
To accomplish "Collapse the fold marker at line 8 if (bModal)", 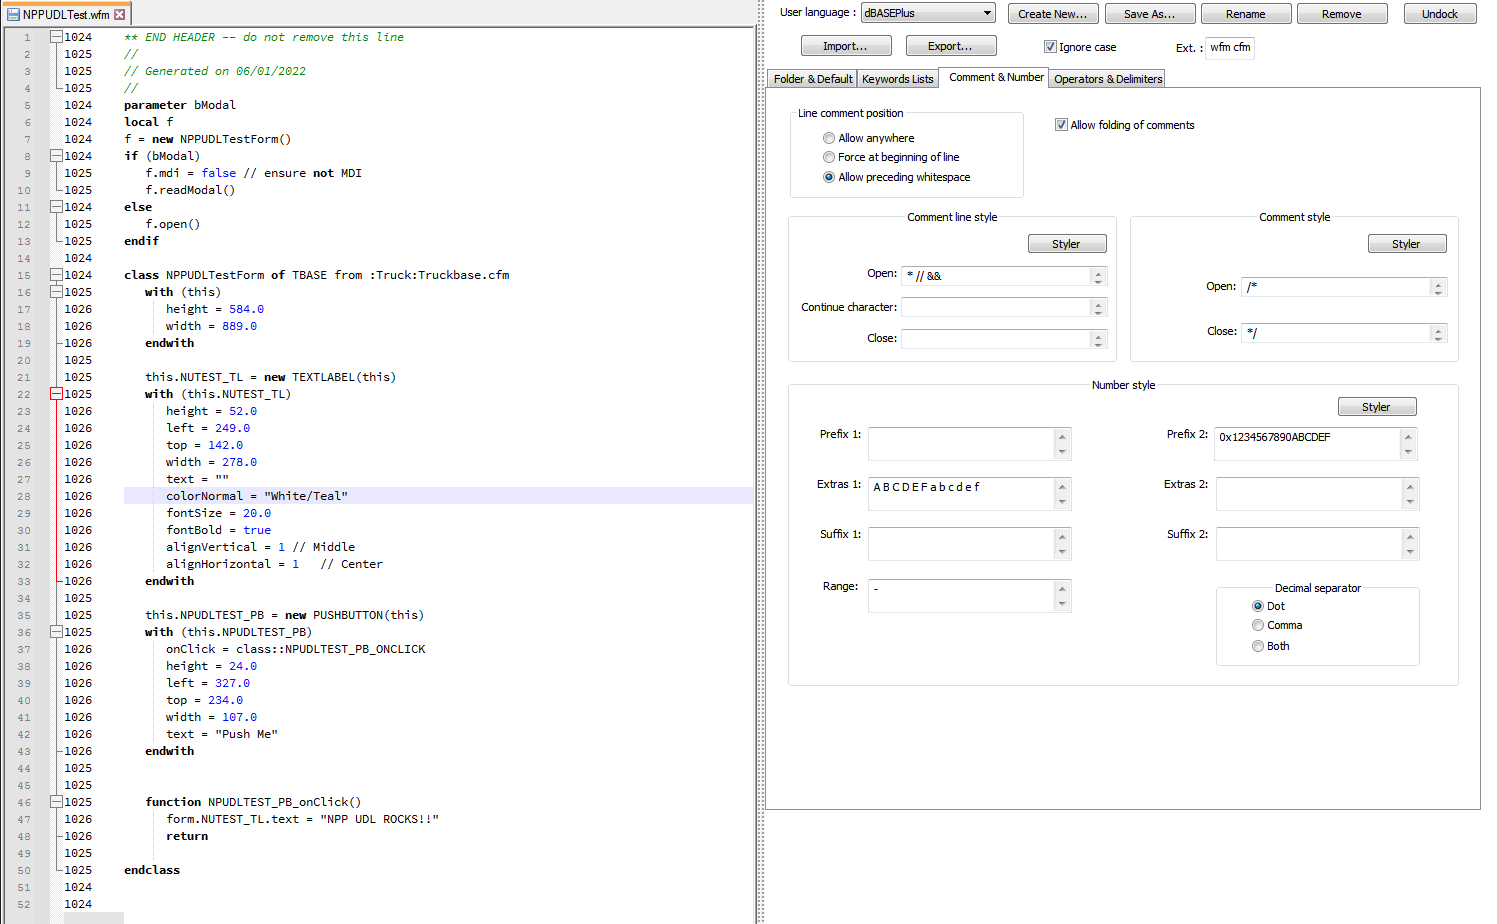I will (x=57, y=156).
